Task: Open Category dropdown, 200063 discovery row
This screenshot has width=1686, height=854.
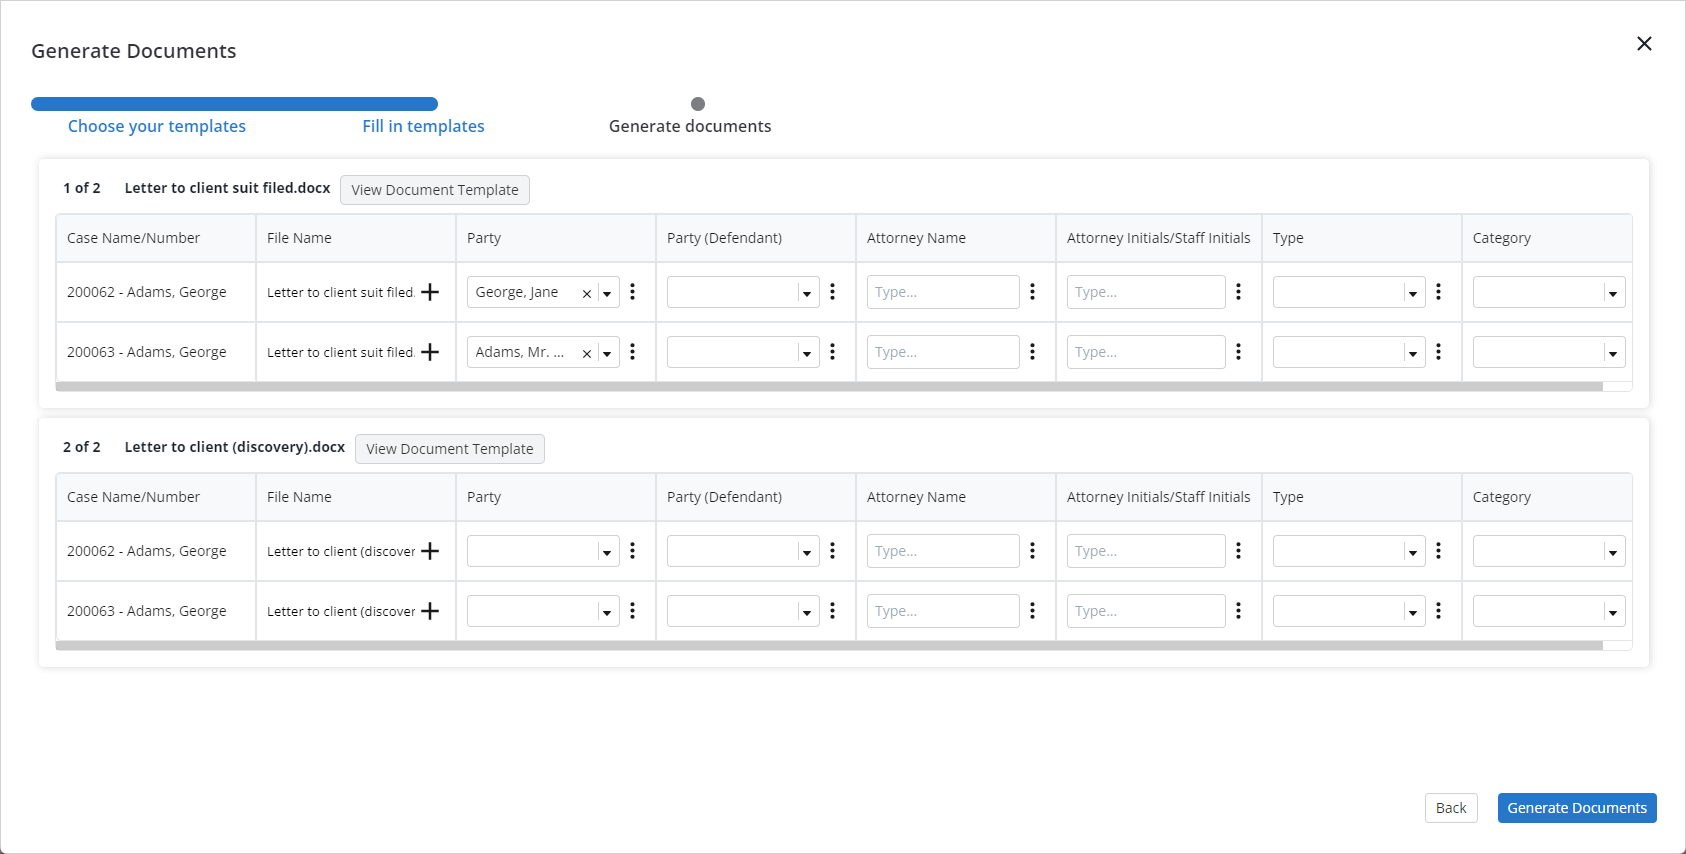Action: (1549, 611)
